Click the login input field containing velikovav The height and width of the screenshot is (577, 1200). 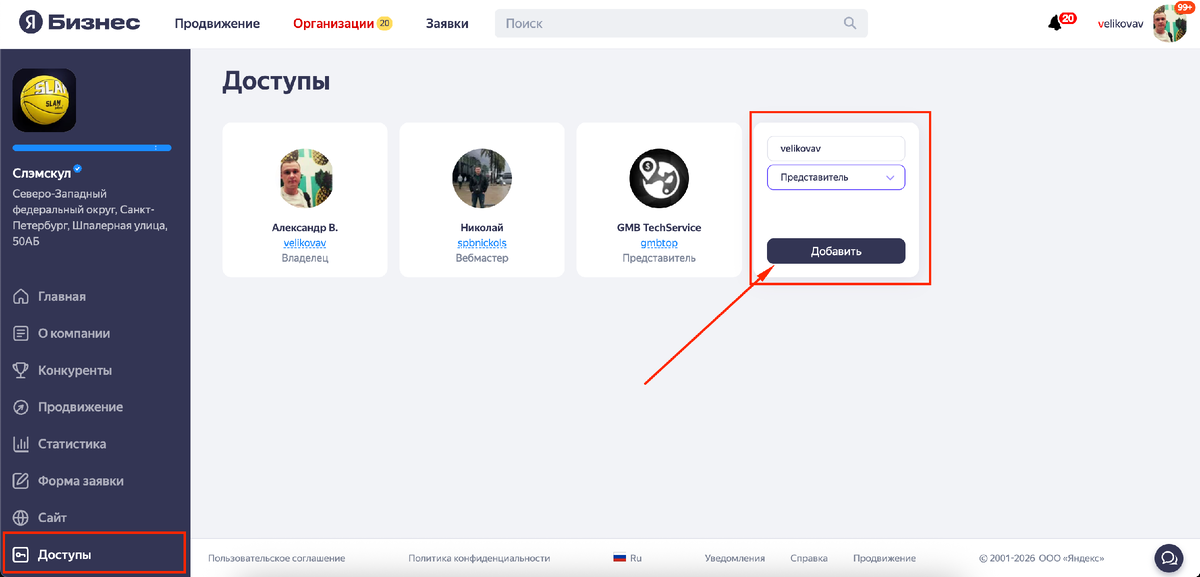836,148
